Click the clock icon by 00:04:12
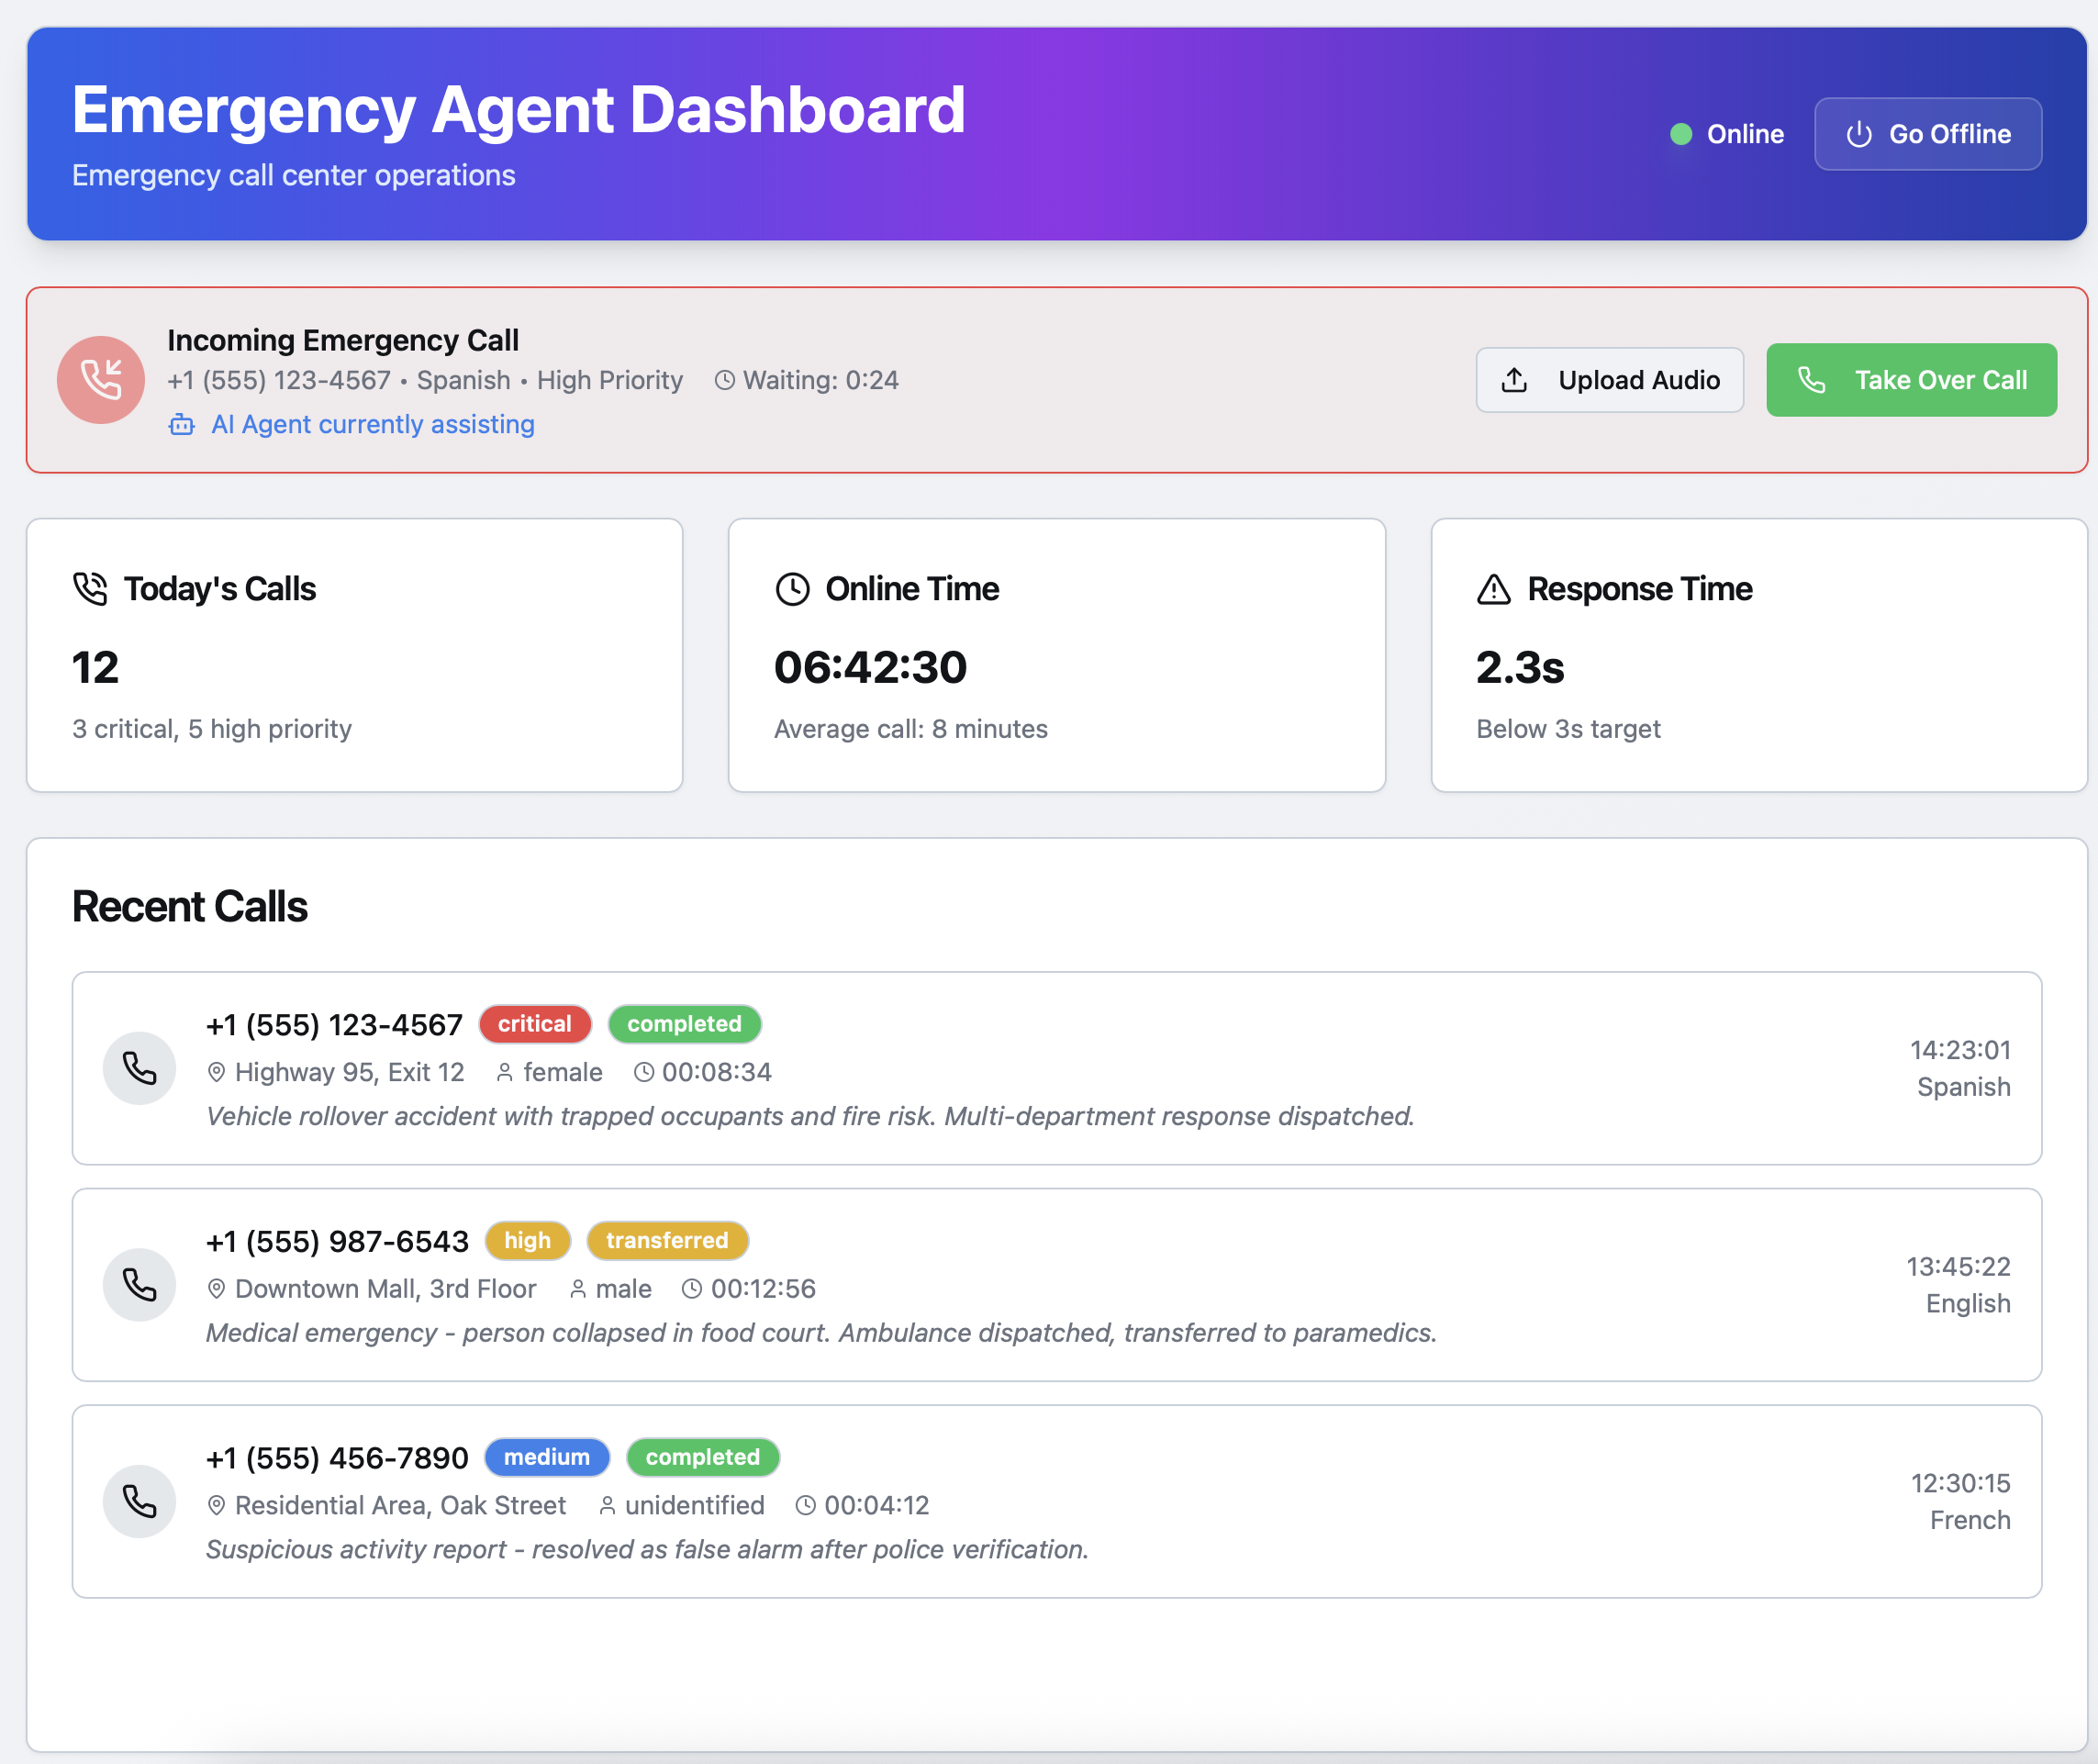The image size is (2098, 1764). [x=805, y=1505]
